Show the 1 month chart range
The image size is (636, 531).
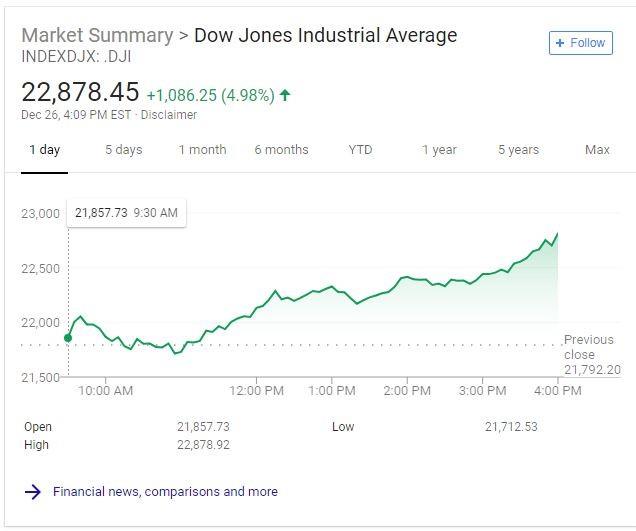(x=202, y=150)
